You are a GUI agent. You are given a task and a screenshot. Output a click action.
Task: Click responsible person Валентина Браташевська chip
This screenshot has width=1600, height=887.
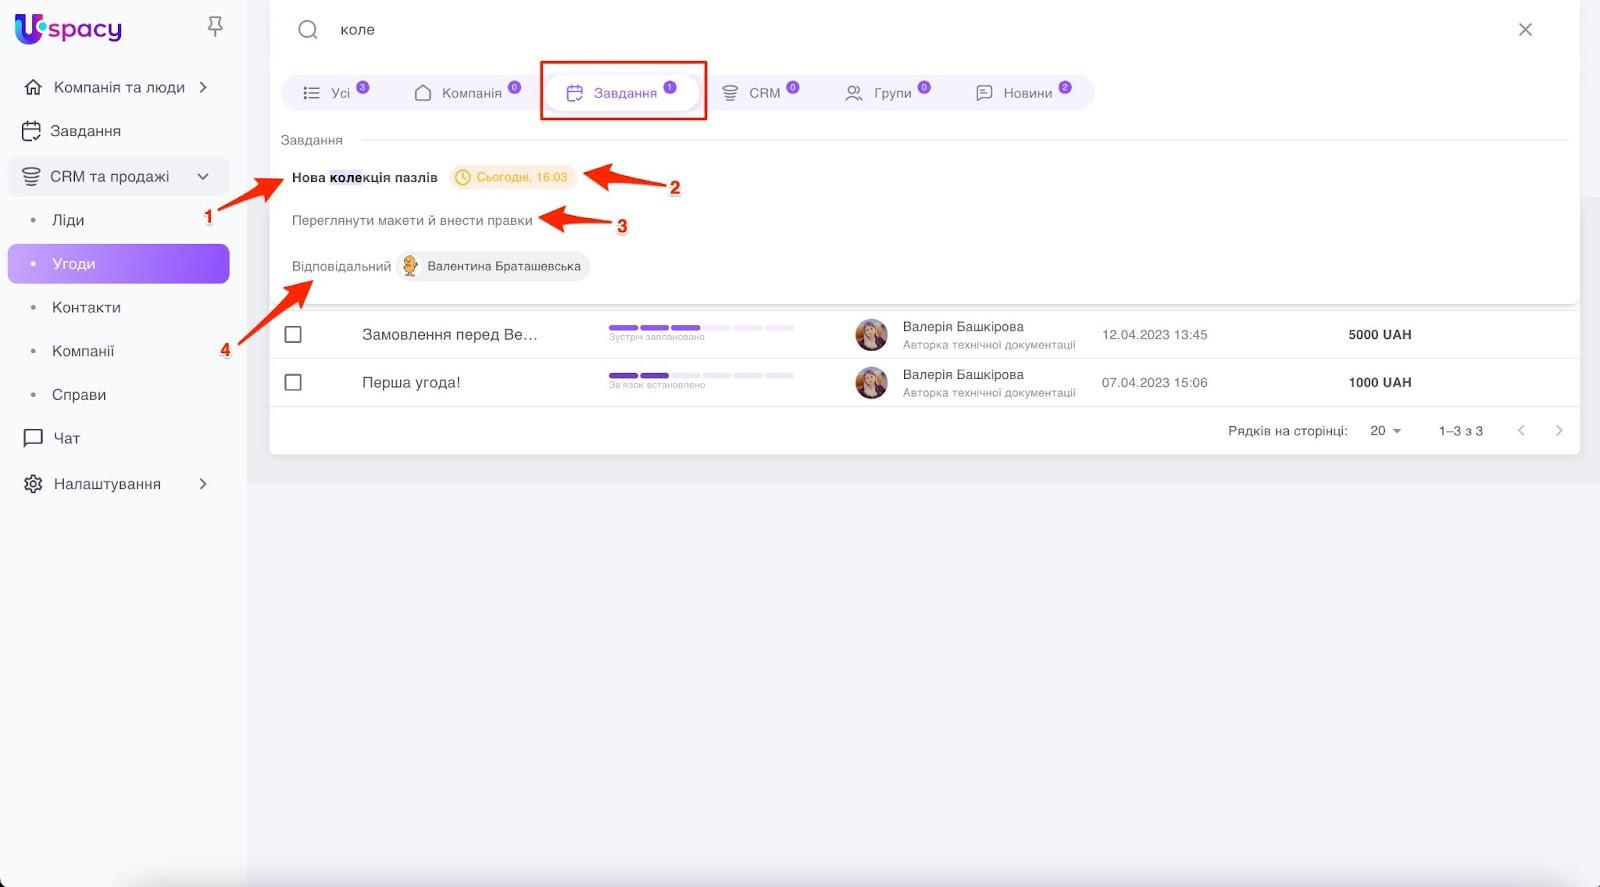(x=493, y=266)
